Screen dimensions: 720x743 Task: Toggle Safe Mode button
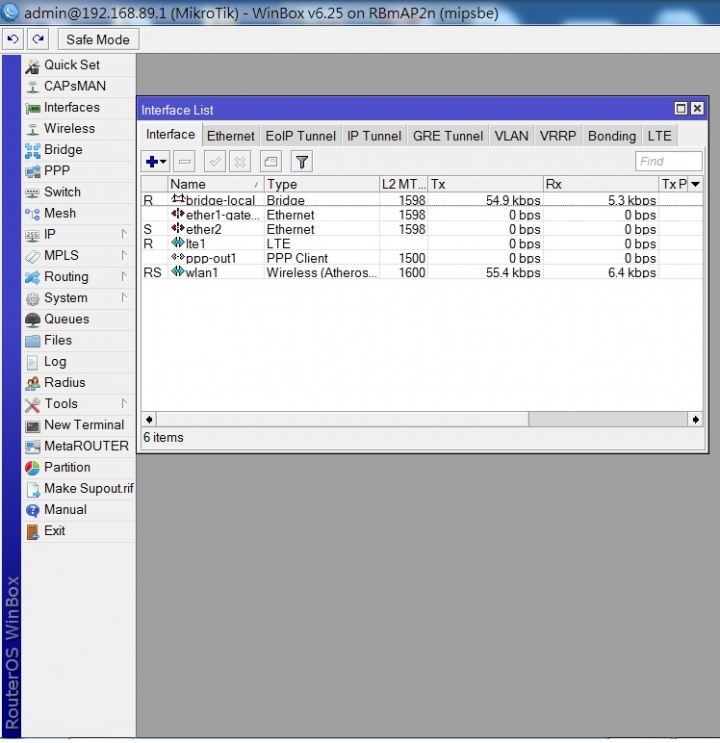tap(98, 39)
